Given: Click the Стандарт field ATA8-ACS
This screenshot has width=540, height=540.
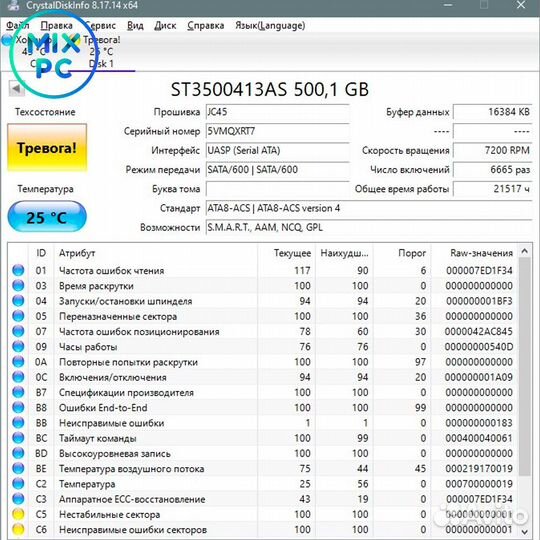Looking at the screenshot, I should click(369, 208).
